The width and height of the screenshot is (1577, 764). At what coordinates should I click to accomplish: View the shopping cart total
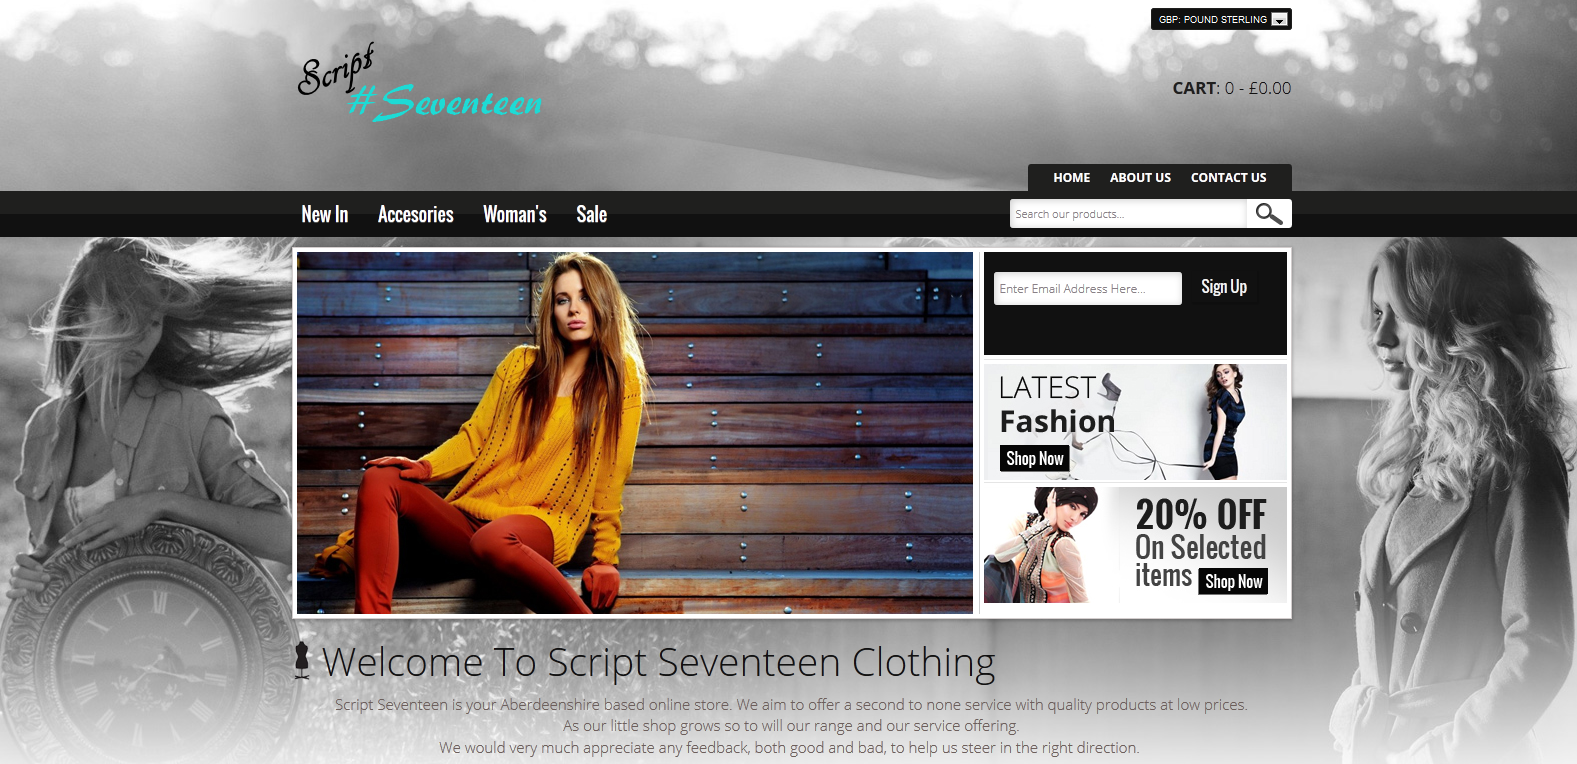coord(1231,88)
